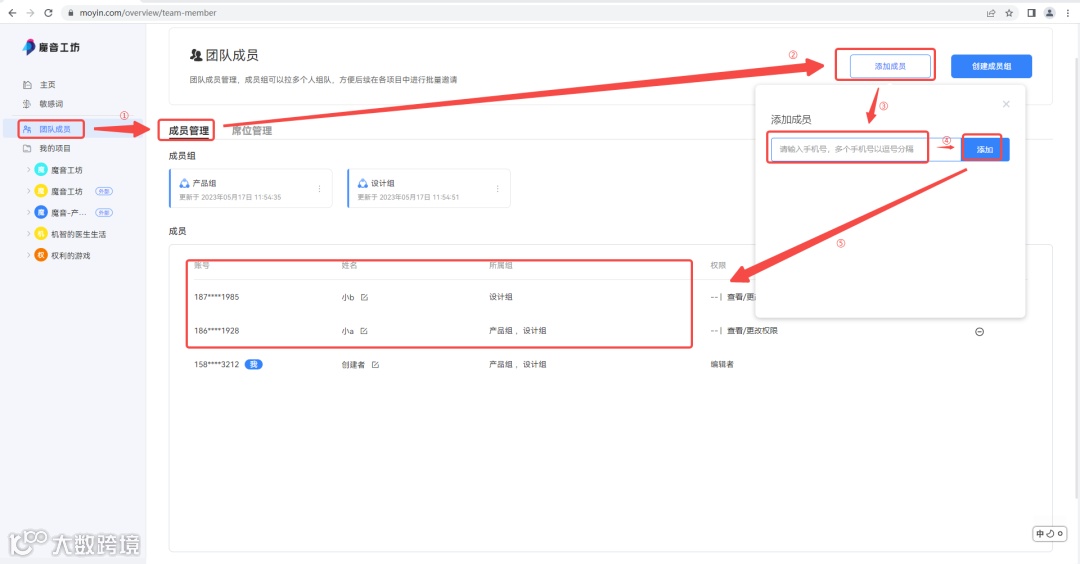1080x564 pixels.
Task: Edit the 创建者 member name
Action: click(x=375, y=365)
